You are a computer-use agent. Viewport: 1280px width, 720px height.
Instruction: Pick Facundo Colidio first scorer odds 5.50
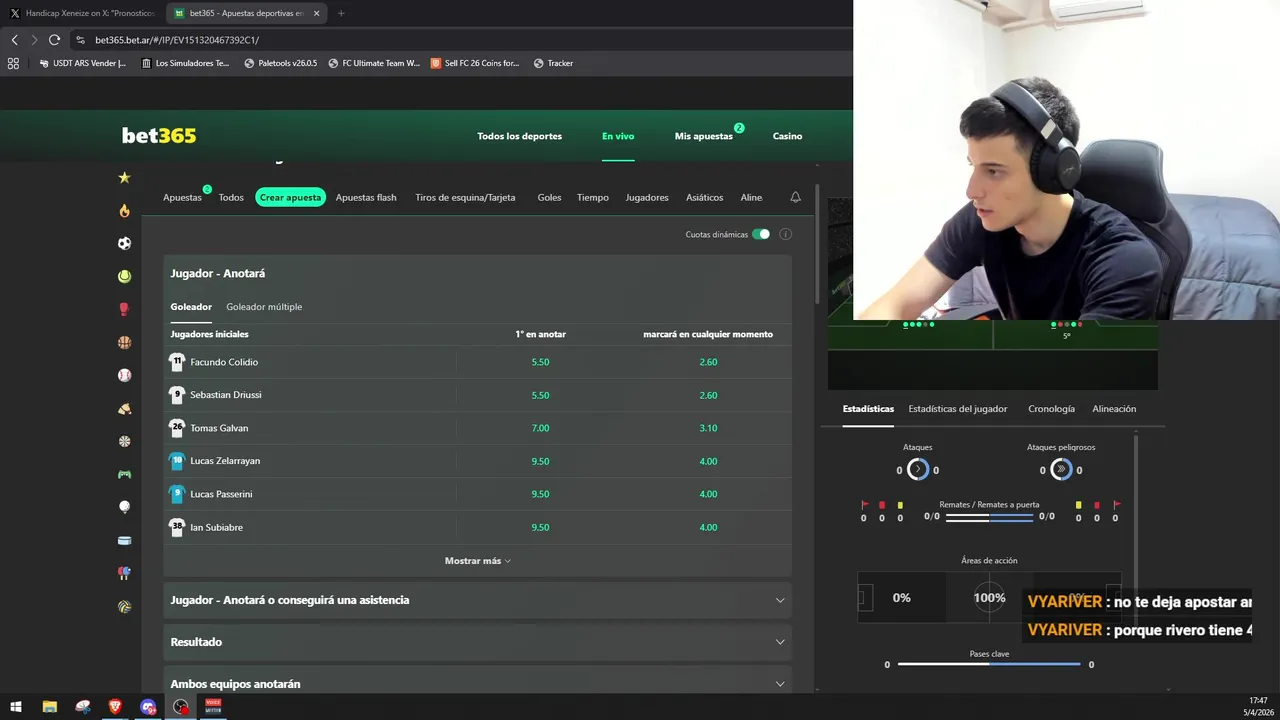pyautogui.click(x=540, y=362)
